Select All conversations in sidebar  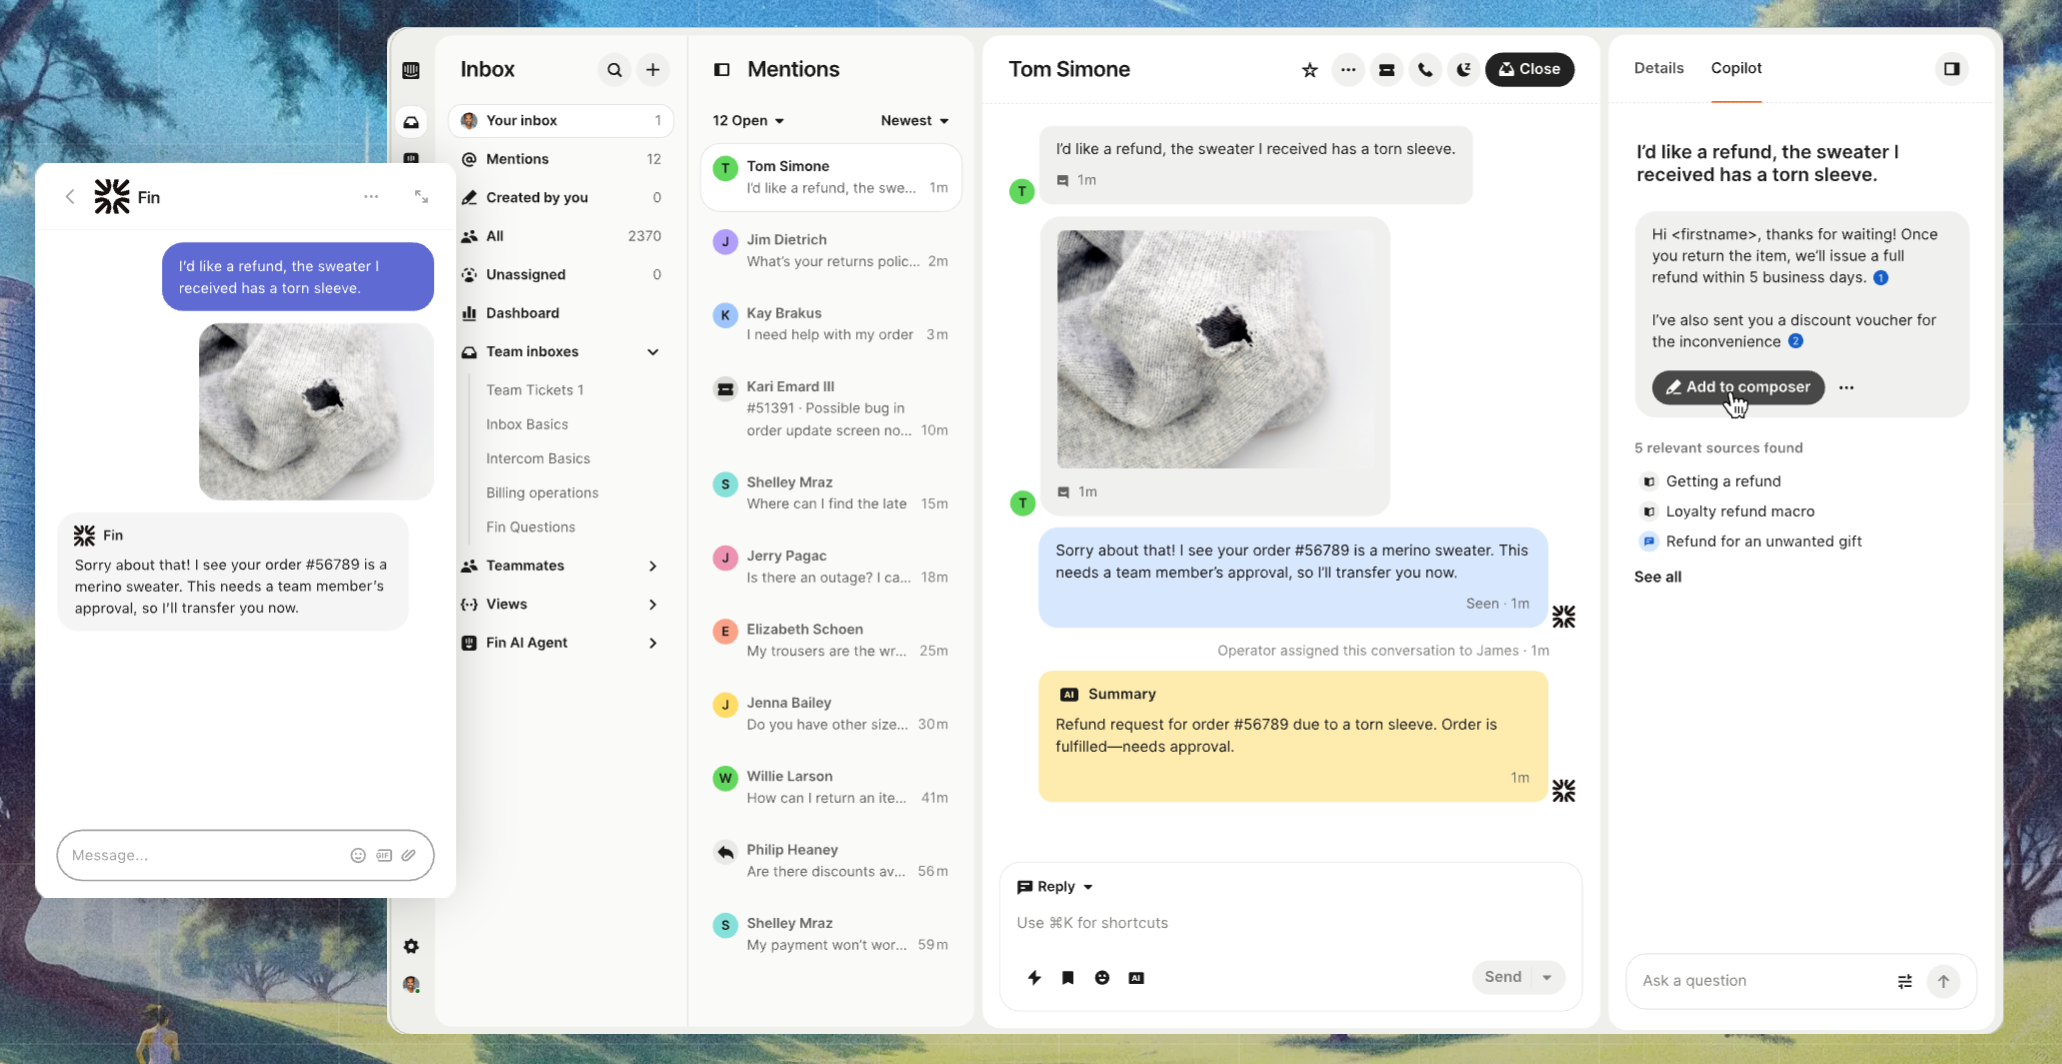tap(561, 236)
